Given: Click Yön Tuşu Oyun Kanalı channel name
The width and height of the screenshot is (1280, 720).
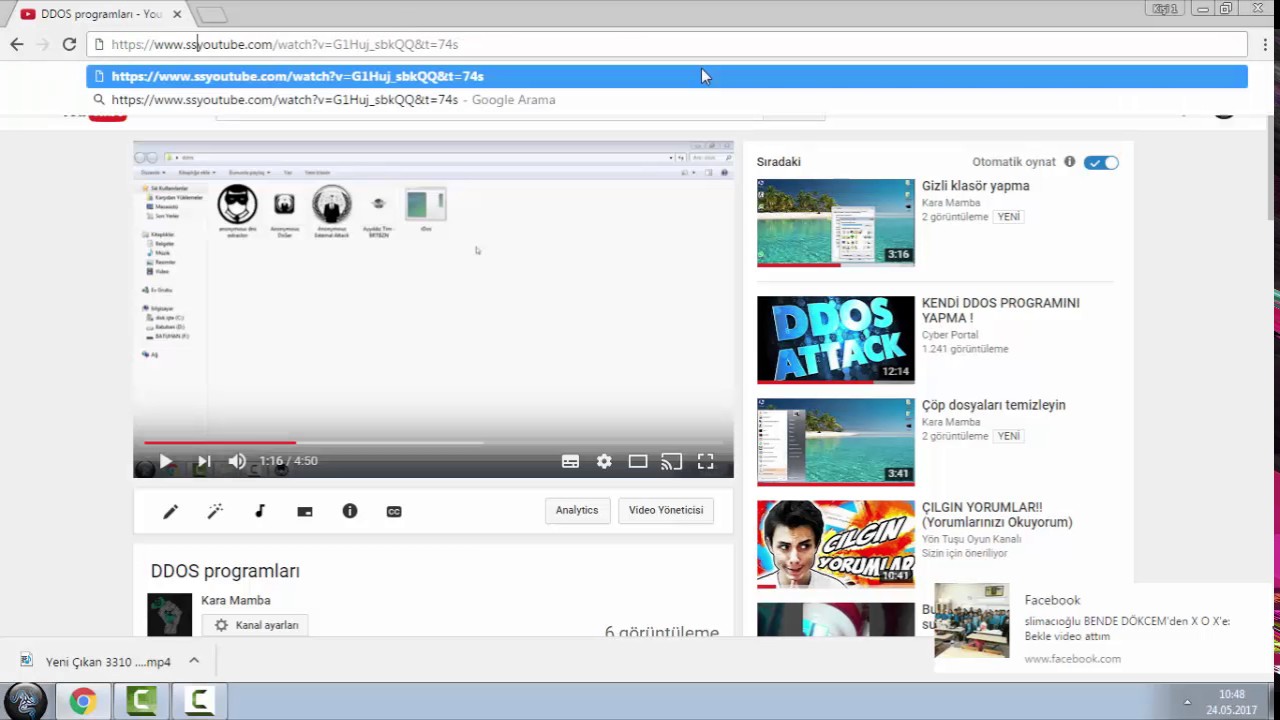Looking at the screenshot, I should 971,539.
